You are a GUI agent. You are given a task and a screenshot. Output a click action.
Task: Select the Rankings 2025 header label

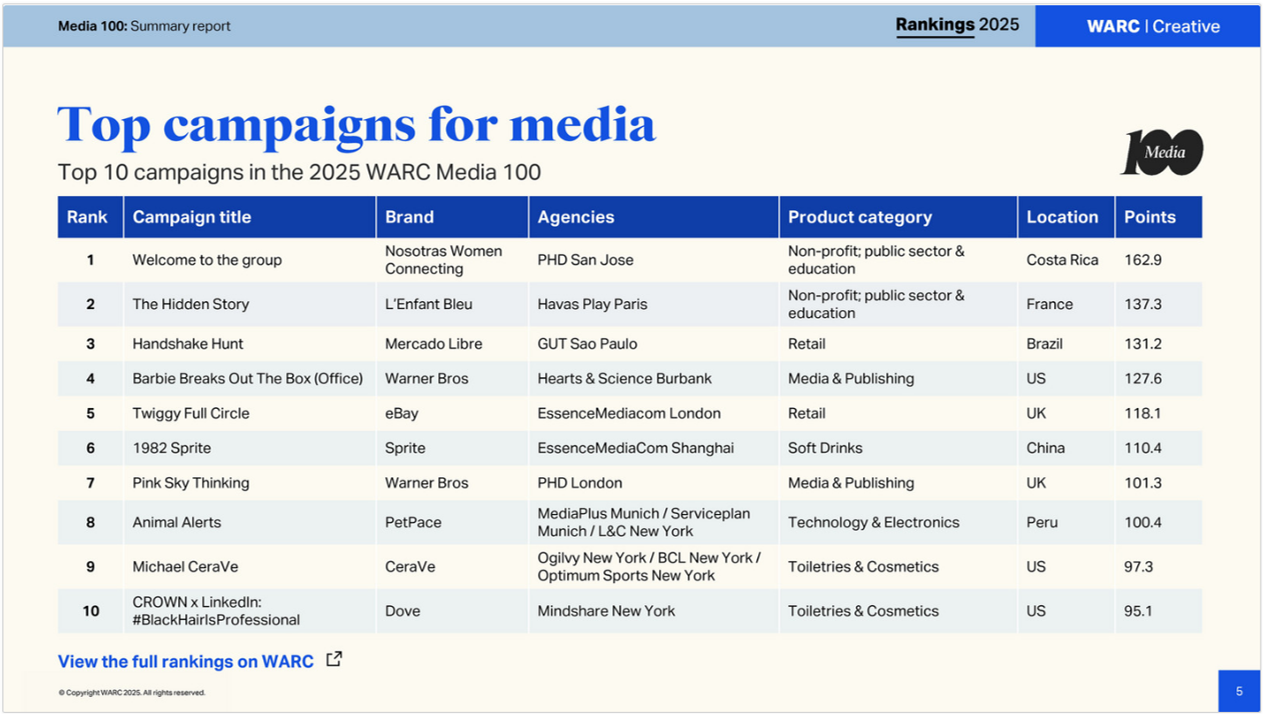tap(957, 25)
